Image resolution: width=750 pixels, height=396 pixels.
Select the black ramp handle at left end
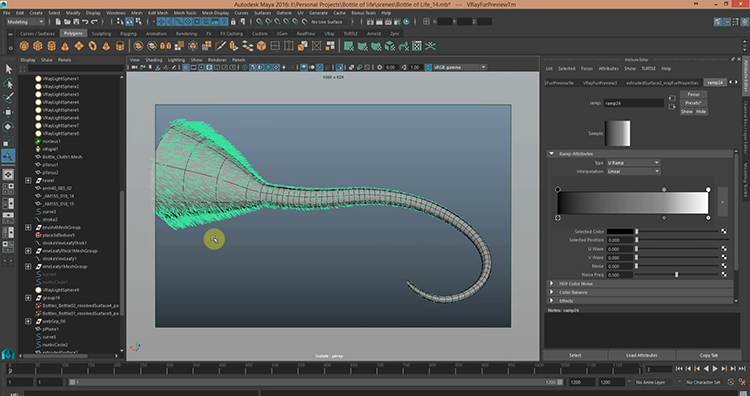tap(558, 189)
